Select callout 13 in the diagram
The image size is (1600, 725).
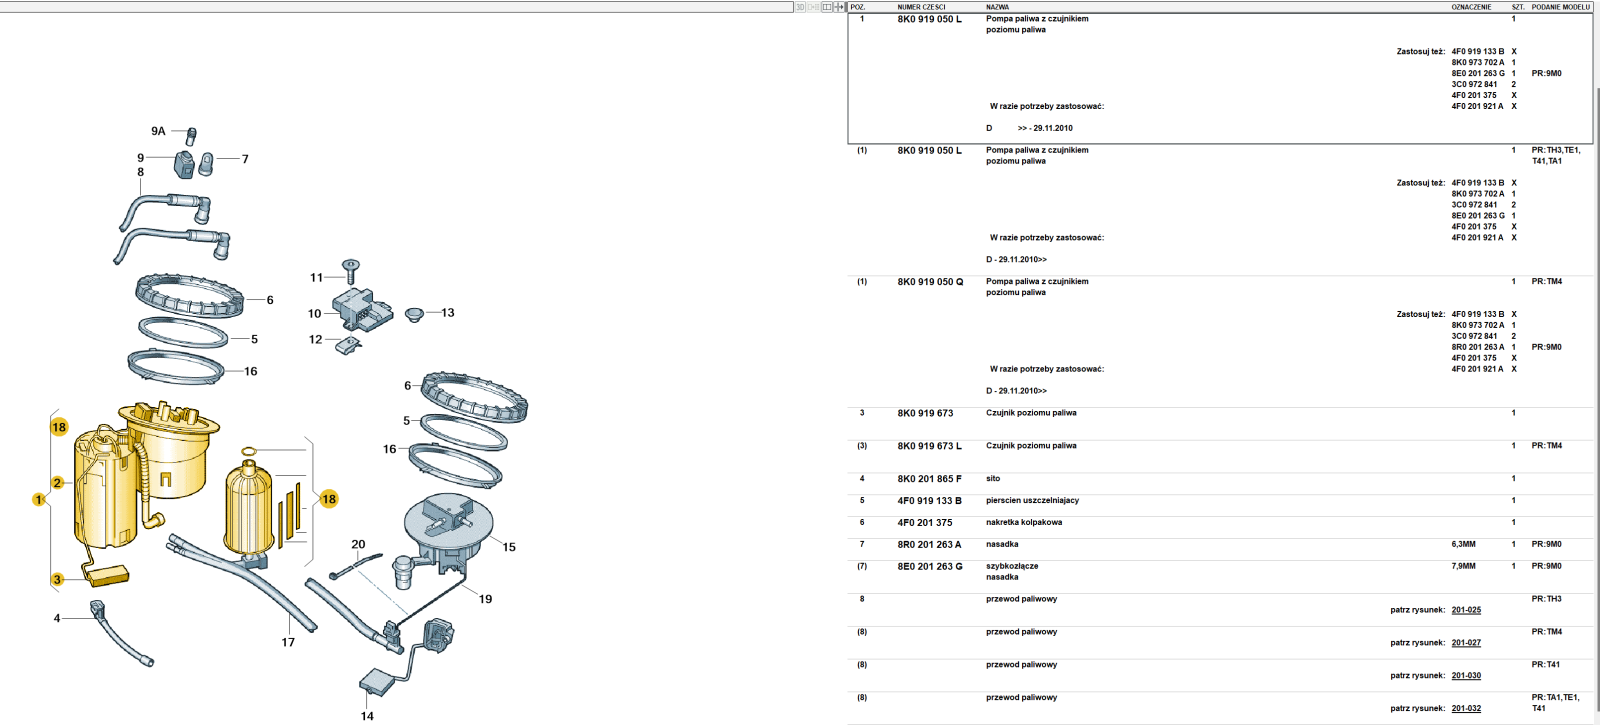tap(447, 313)
